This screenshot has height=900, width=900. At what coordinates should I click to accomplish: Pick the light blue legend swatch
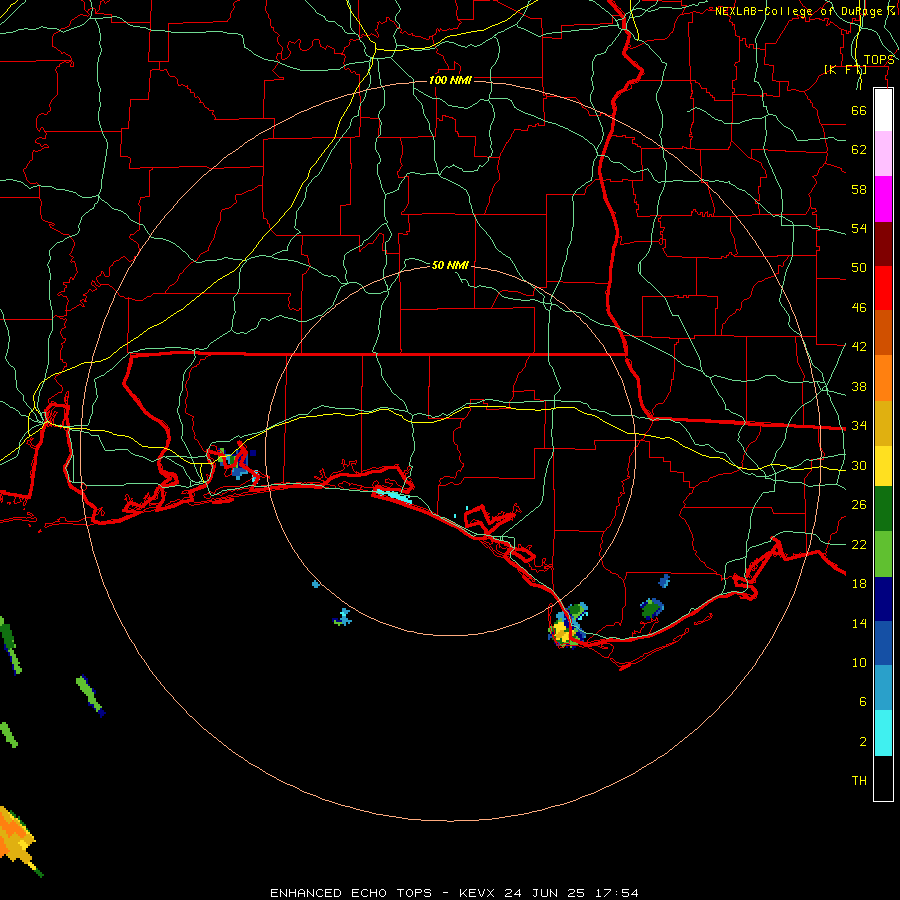[x=883, y=688]
